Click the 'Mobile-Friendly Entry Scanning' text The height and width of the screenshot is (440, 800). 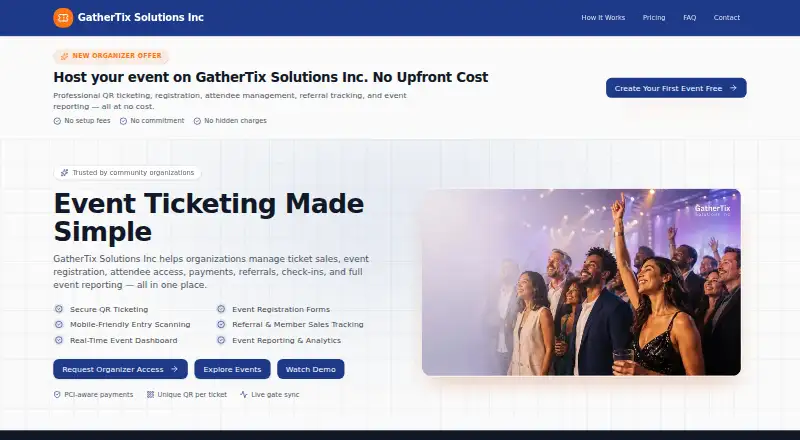tap(130, 325)
